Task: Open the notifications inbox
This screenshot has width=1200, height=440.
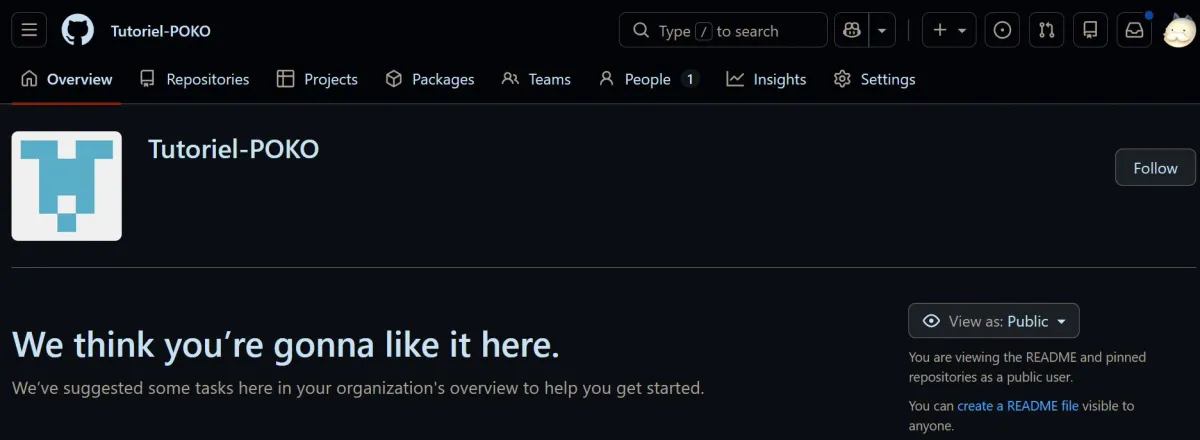Action: tap(1134, 30)
